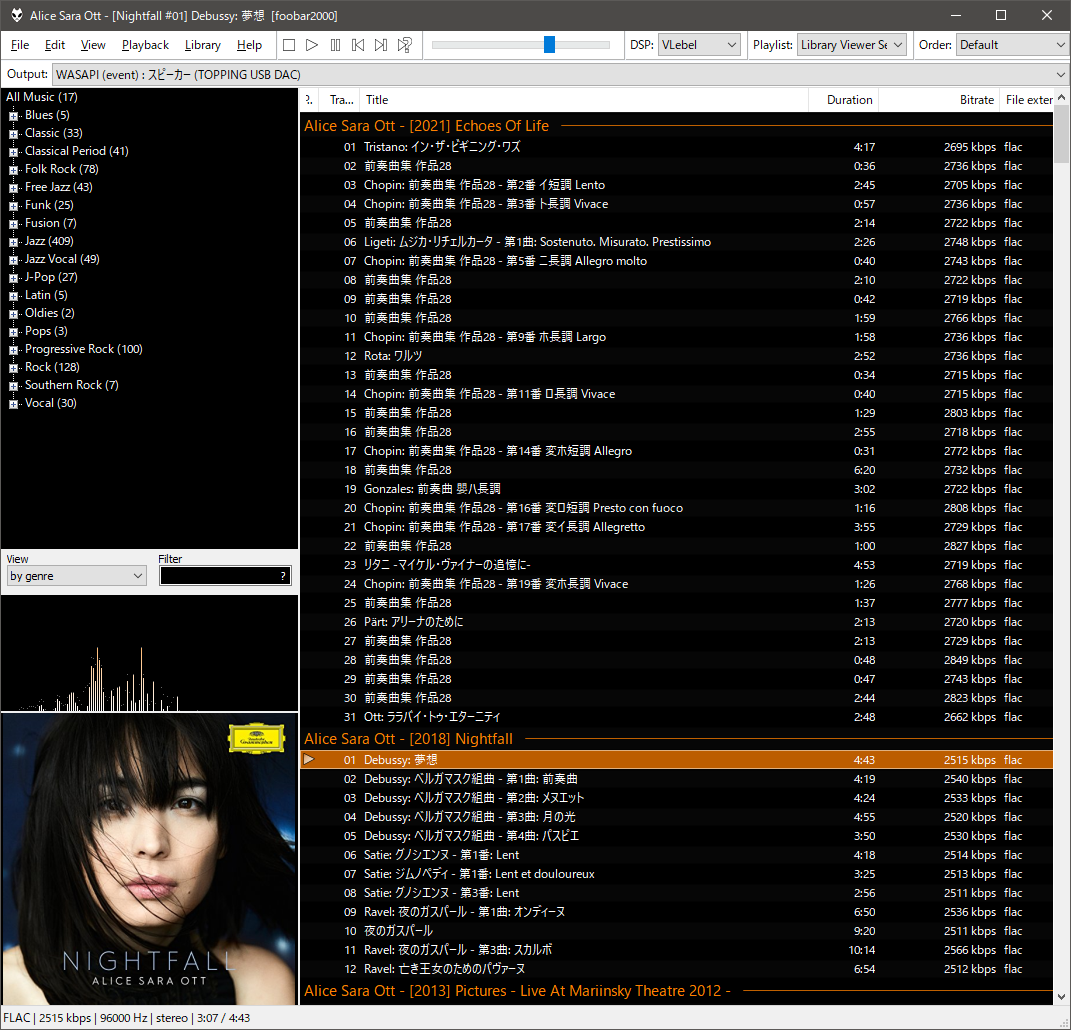
Task: Skip to the previous track
Action: coord(358,45)
